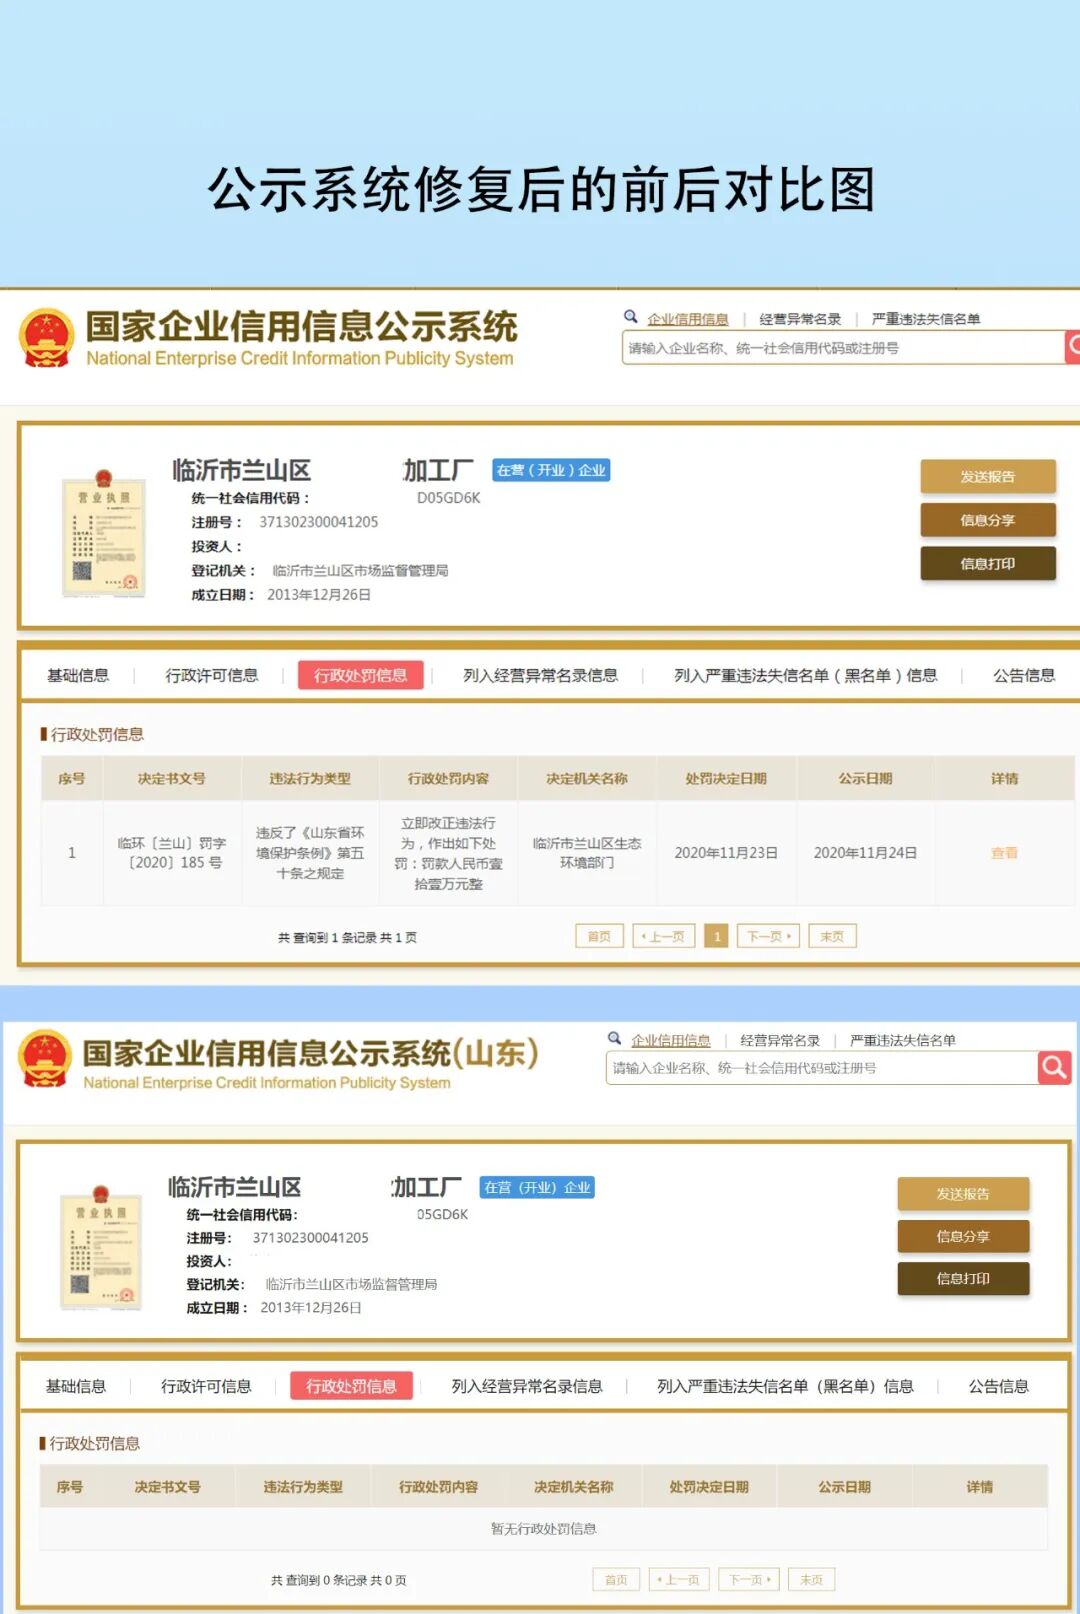
Task: Switch to 基础信息 tab in upper panel
Action: click(x=78, y=676)
